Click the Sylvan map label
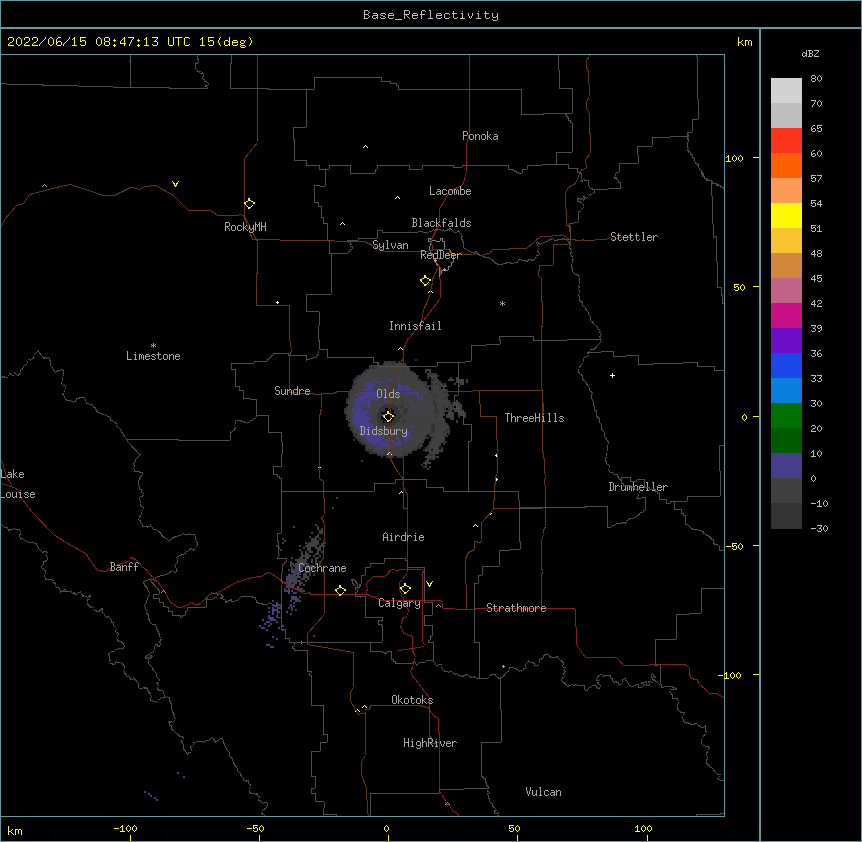This screenshot has width=862, height=842. tap(390, 245)
